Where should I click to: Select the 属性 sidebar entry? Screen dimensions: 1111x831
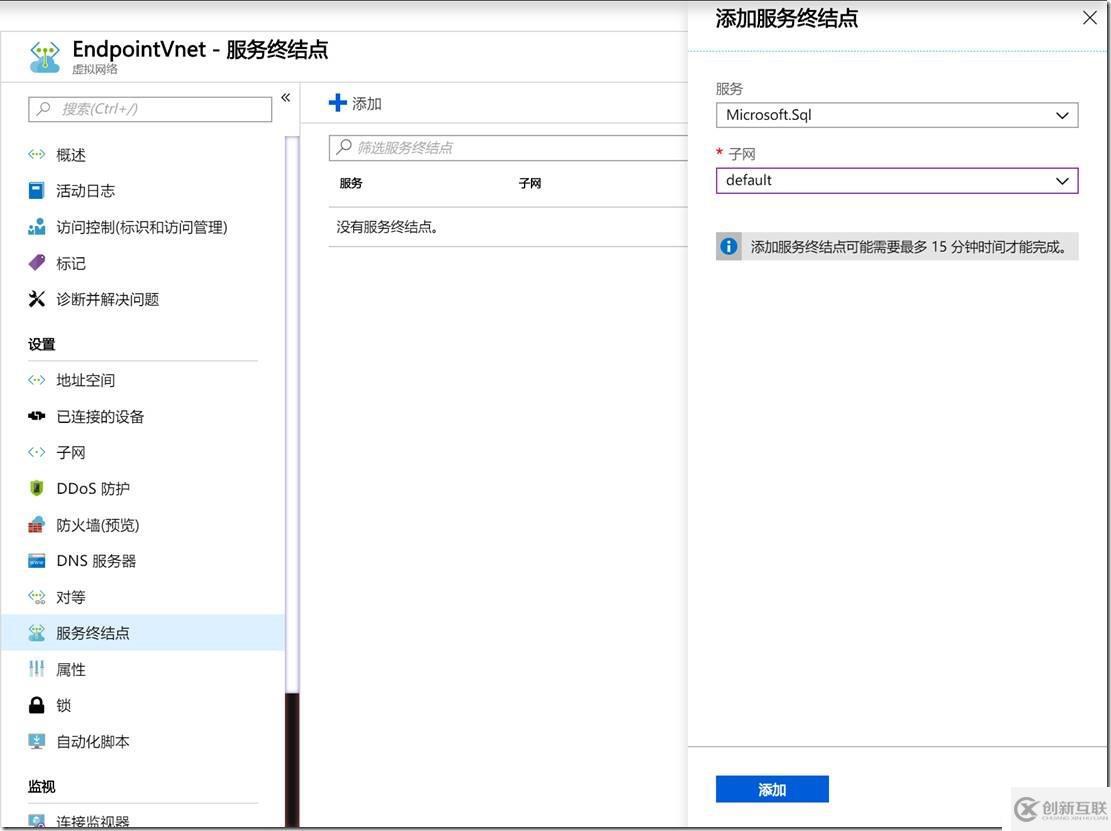pyautogui.click(x=69, y=668)
